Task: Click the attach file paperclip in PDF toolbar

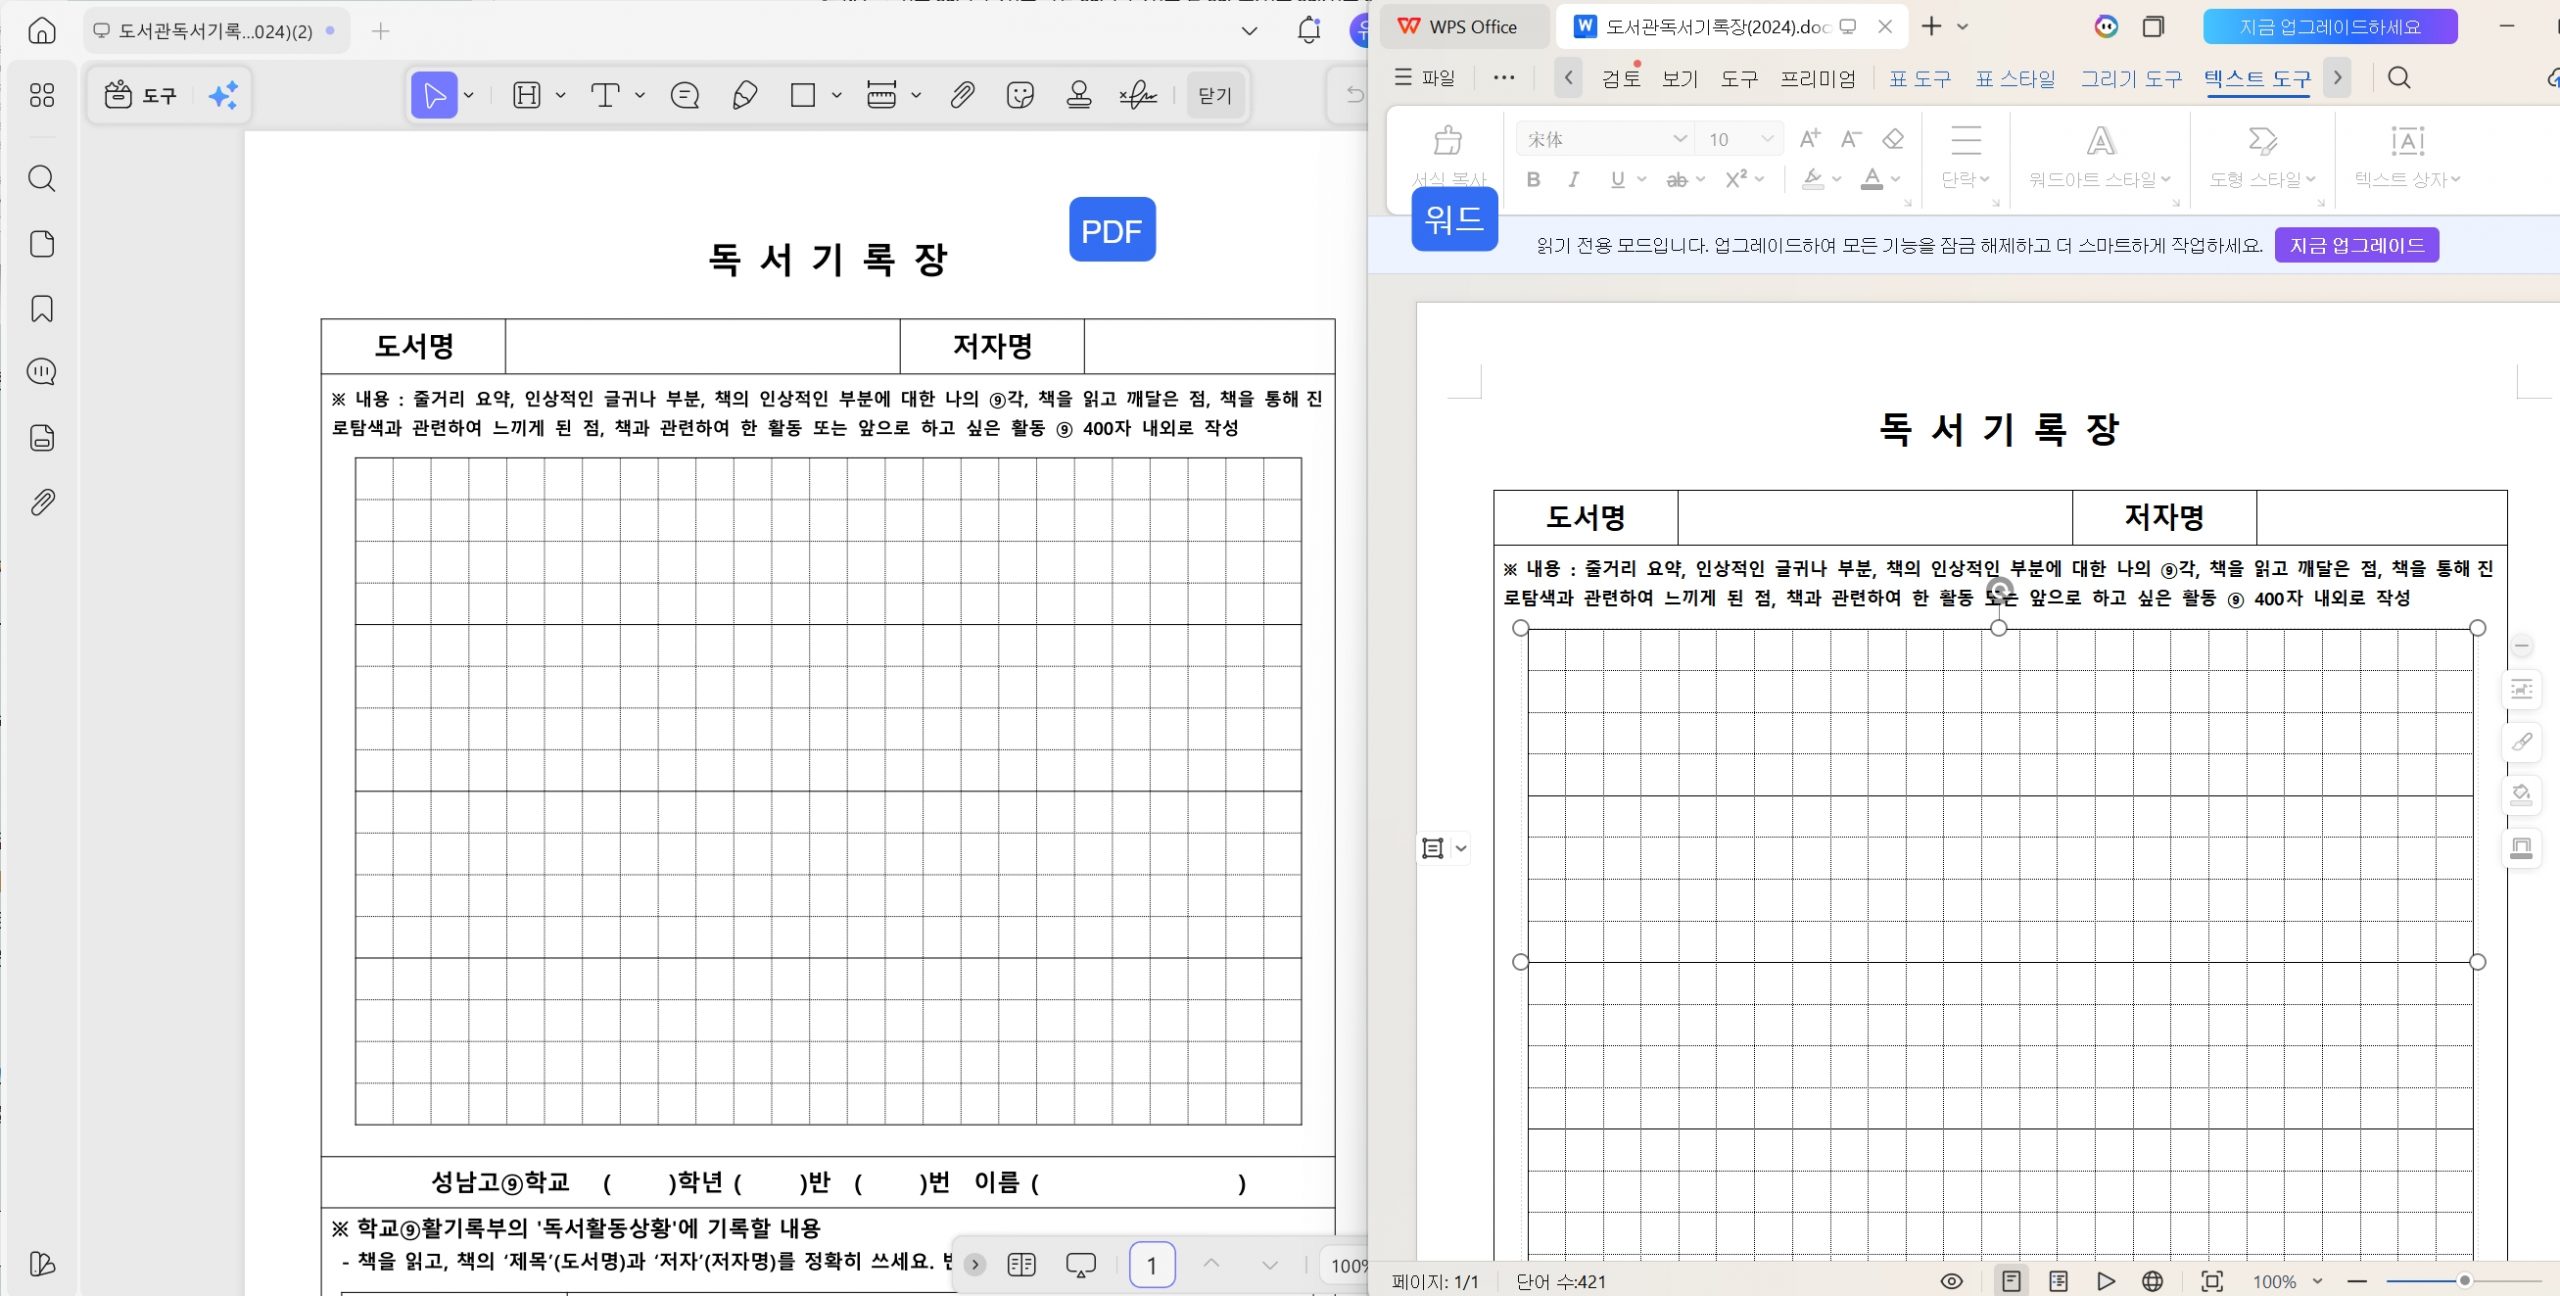Action: pyautogui.click(x=962, y=95)
